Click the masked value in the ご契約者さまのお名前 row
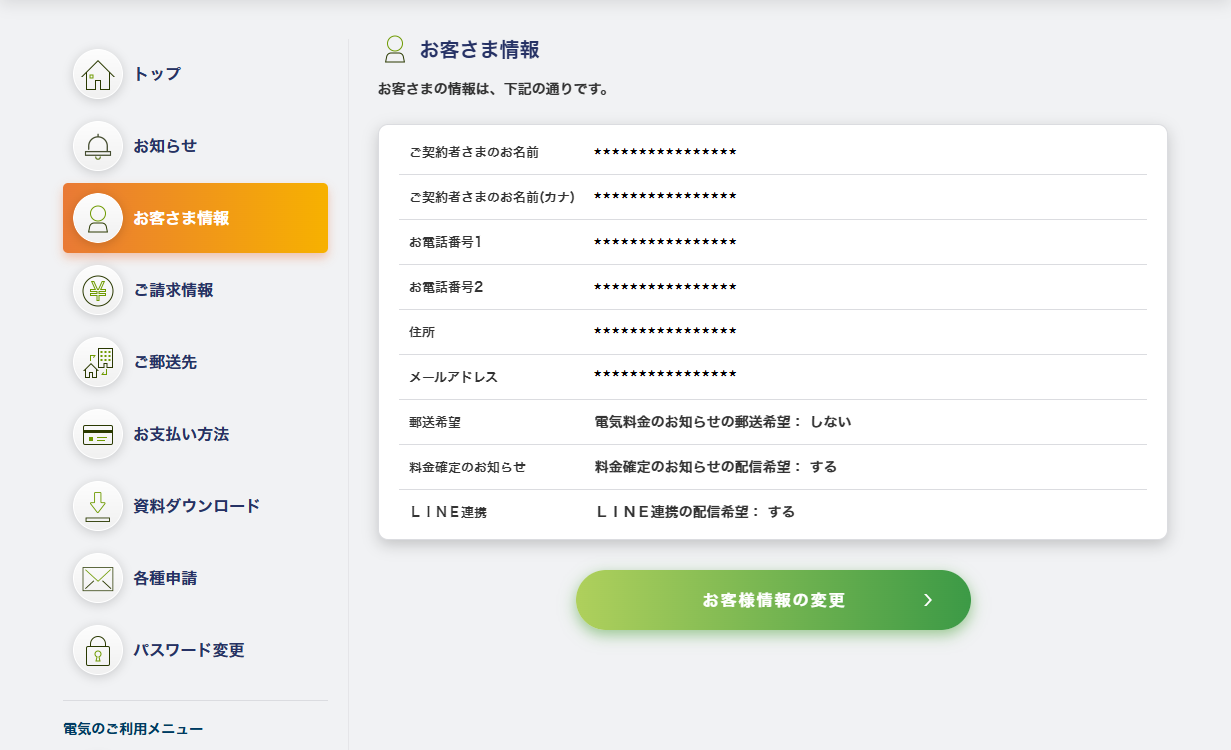This screenshot has width=1231, height=750. coord(665,151)
